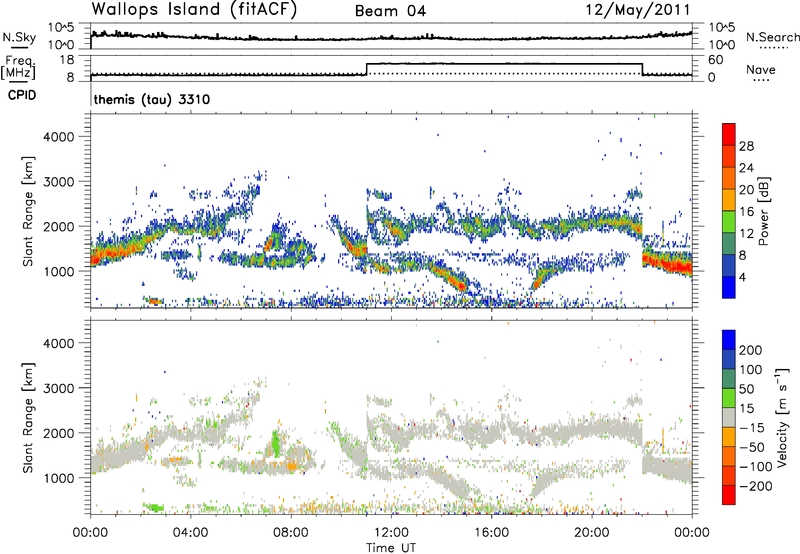Click the "60" tick on the Nave axis
The image size is (800, 554).
[x=715, y=60]
